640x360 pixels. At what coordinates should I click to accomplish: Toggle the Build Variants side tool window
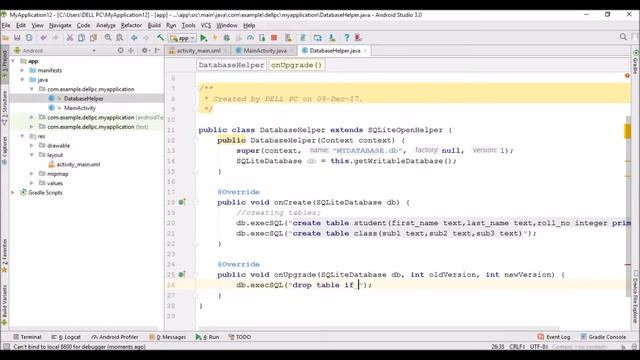[4, 305]
